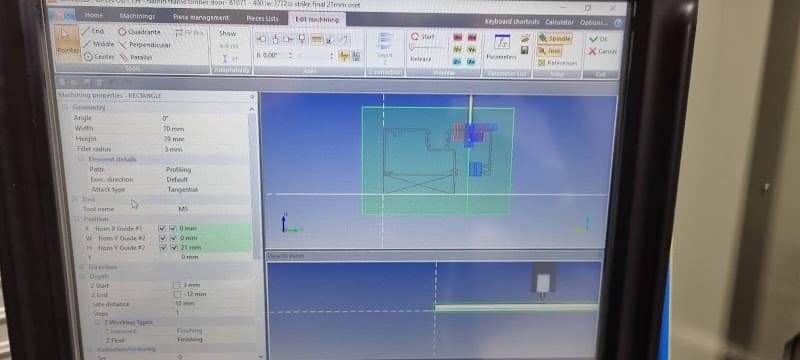Viewport: 800px width, 360px height.
Task: Click the first red alignment icon
Action: coord(261,39)
